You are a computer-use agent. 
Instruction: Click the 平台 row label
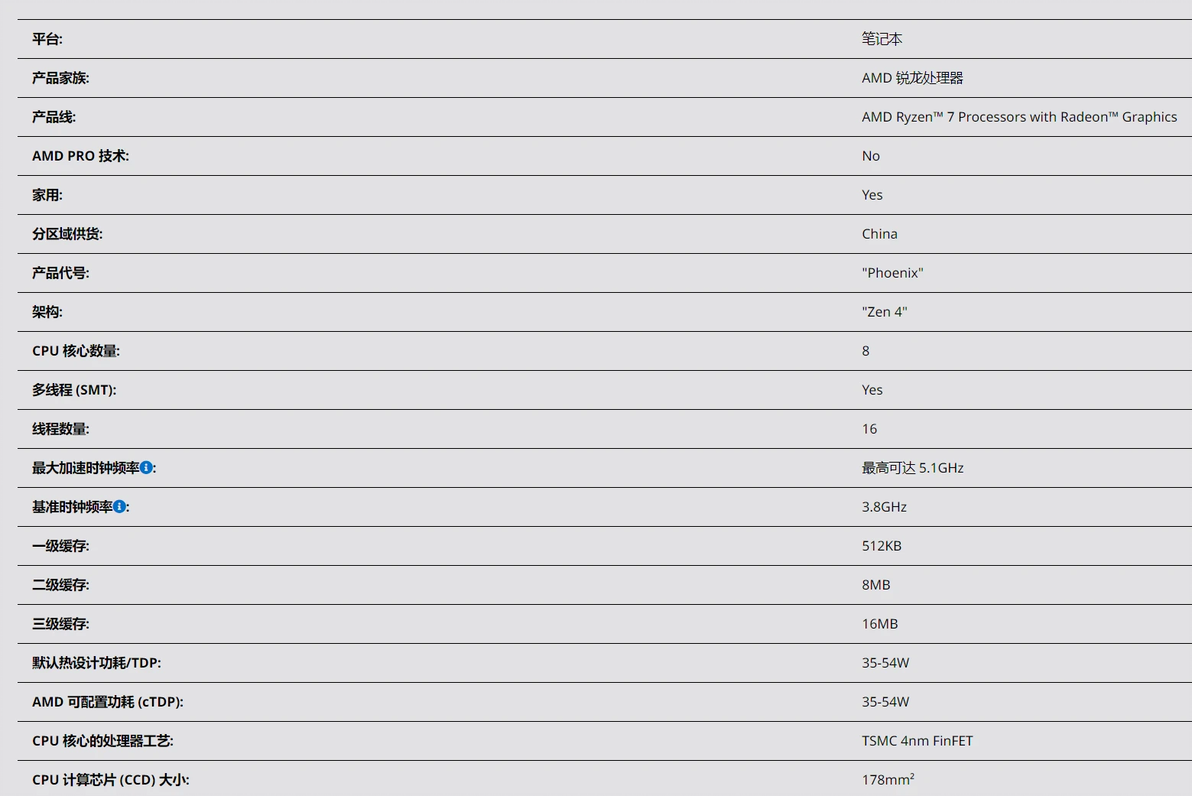pyautogui.click(x=47, y=39)
